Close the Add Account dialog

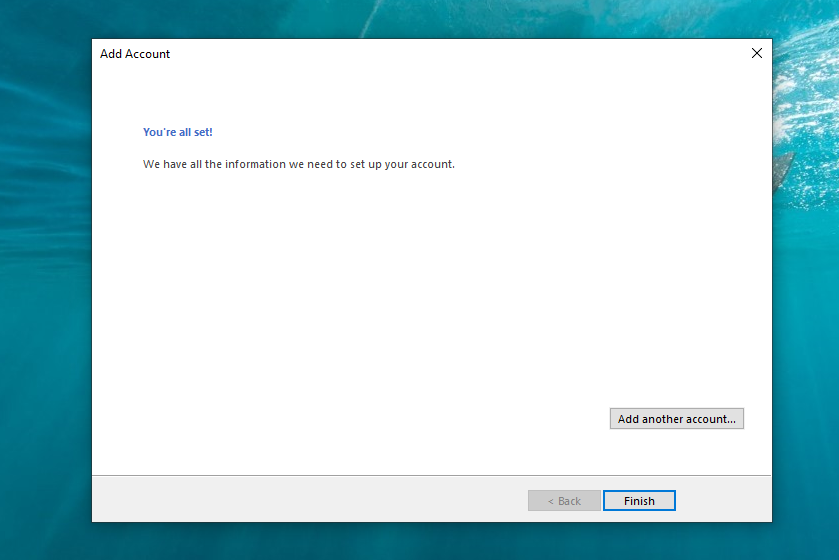tap(757, 53)
